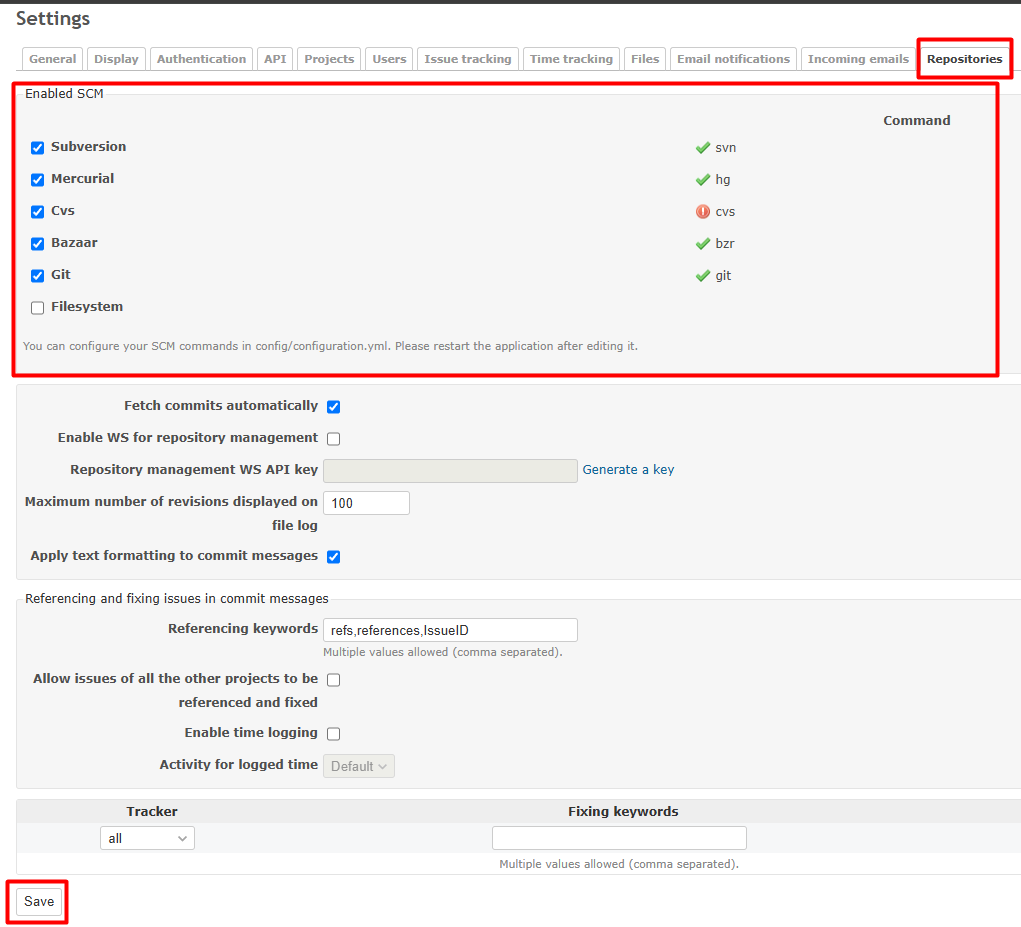Image resolution: width=1021 pixels, height=927 pixels.
Task: Disable the Mercurial SCM checkbox
Action: (x=37, y=179)
